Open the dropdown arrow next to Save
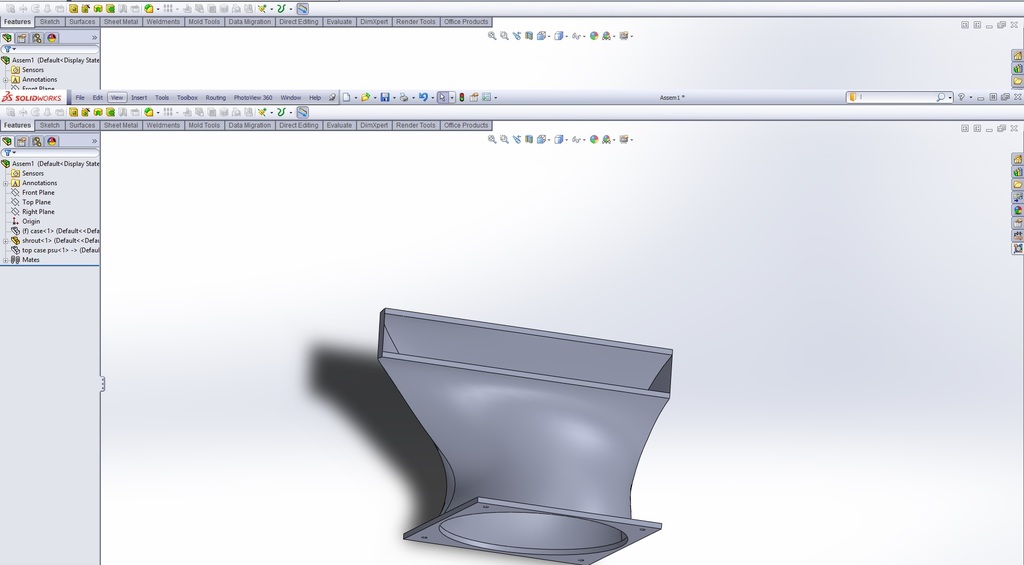 click(x=394, y=98)
